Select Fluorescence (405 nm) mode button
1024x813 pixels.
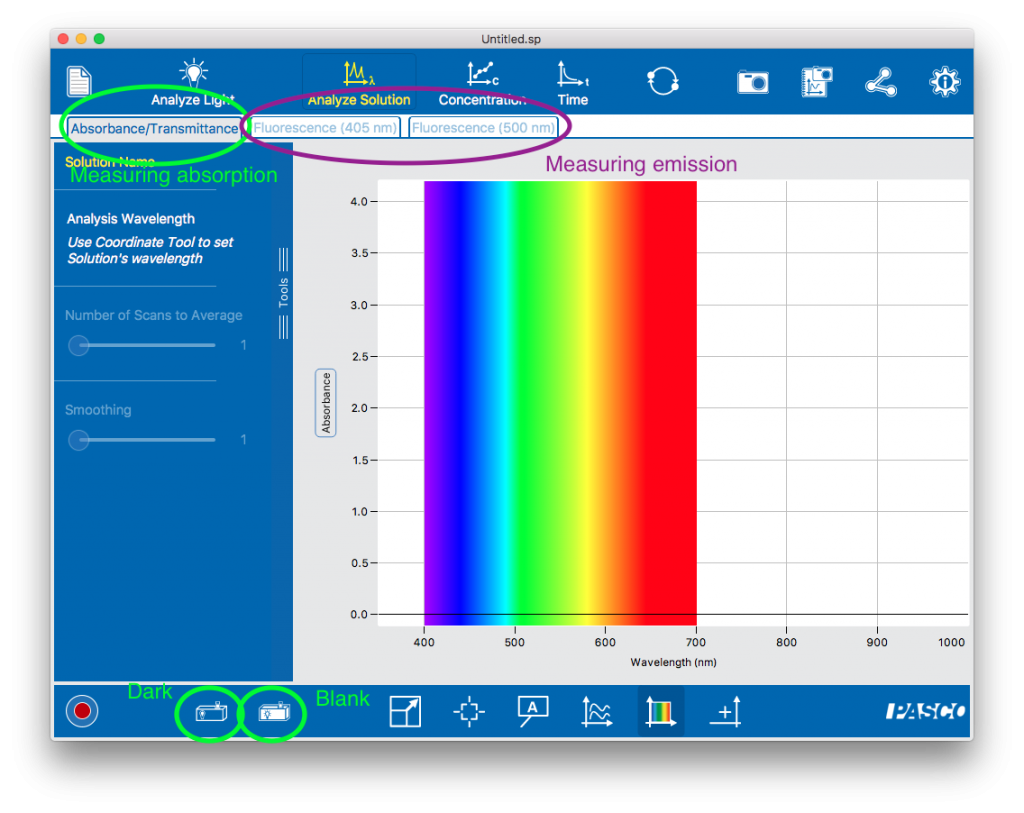(x=326, y=128)
